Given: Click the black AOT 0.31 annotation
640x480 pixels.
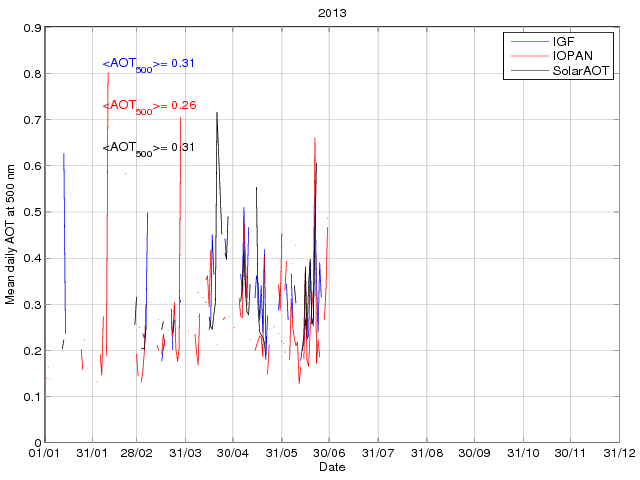Looking at the screenshot, I should [x=148, y=148].
